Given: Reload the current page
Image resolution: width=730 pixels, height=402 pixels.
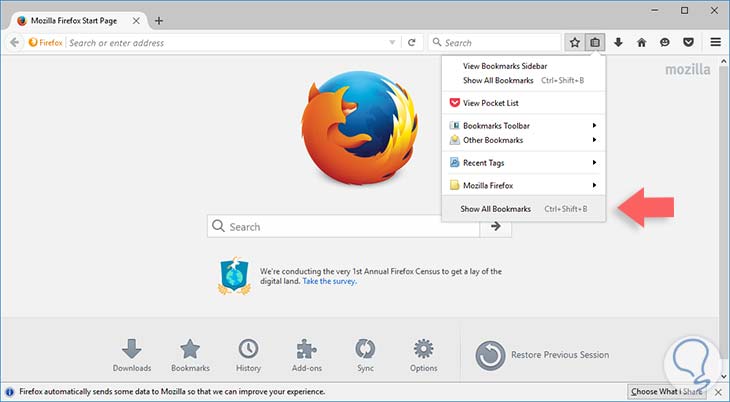Looking at the screenshot, I should click(412, 42).
